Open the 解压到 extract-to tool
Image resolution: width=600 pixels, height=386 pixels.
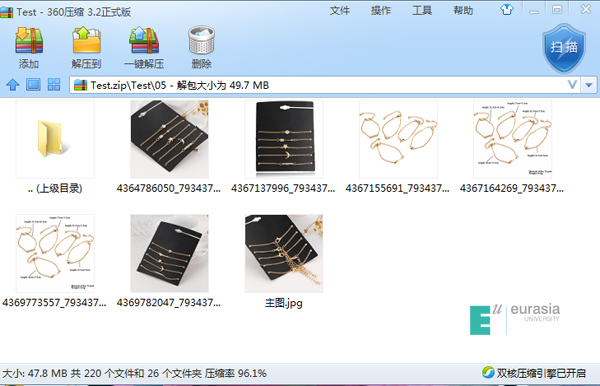pyautogui.click(x=86, y=40)
